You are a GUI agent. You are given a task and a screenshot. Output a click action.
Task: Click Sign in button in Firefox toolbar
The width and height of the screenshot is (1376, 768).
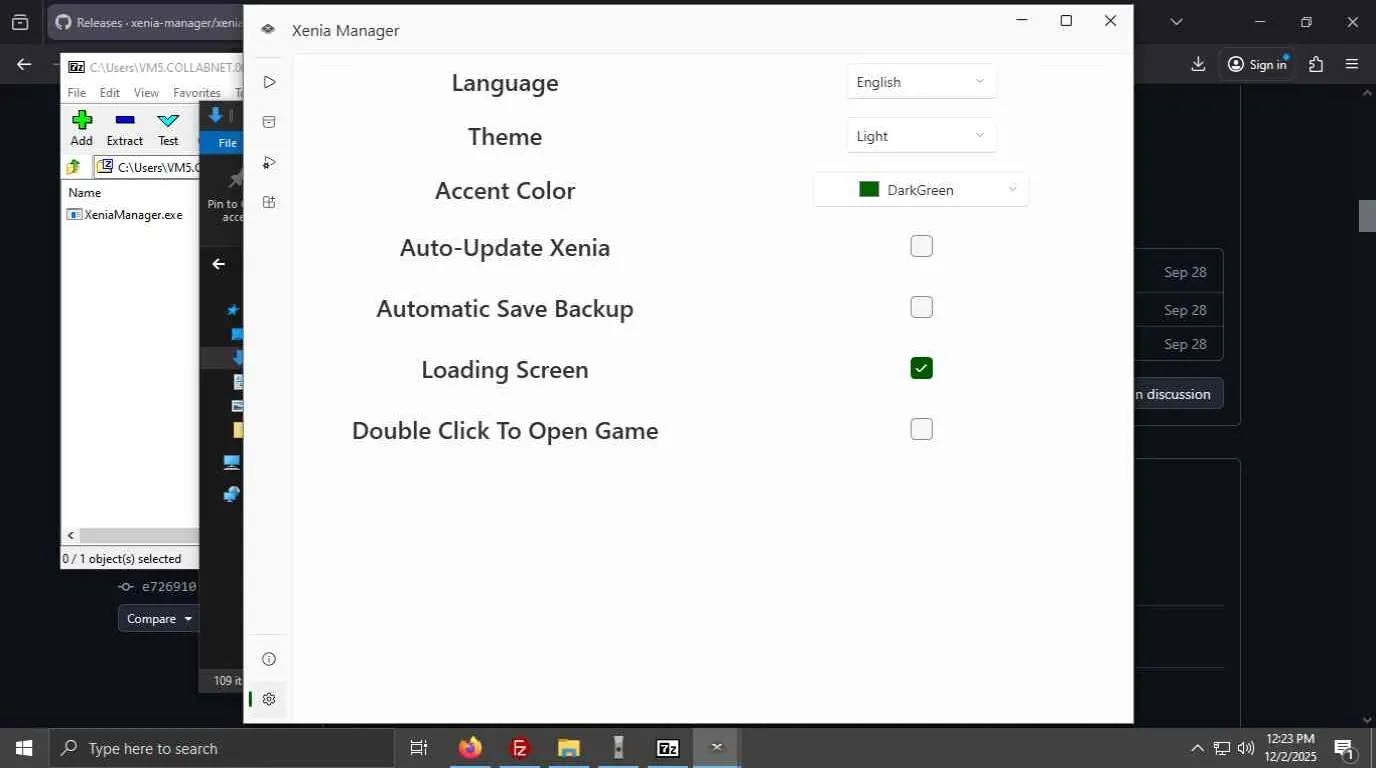(1257, 64)
